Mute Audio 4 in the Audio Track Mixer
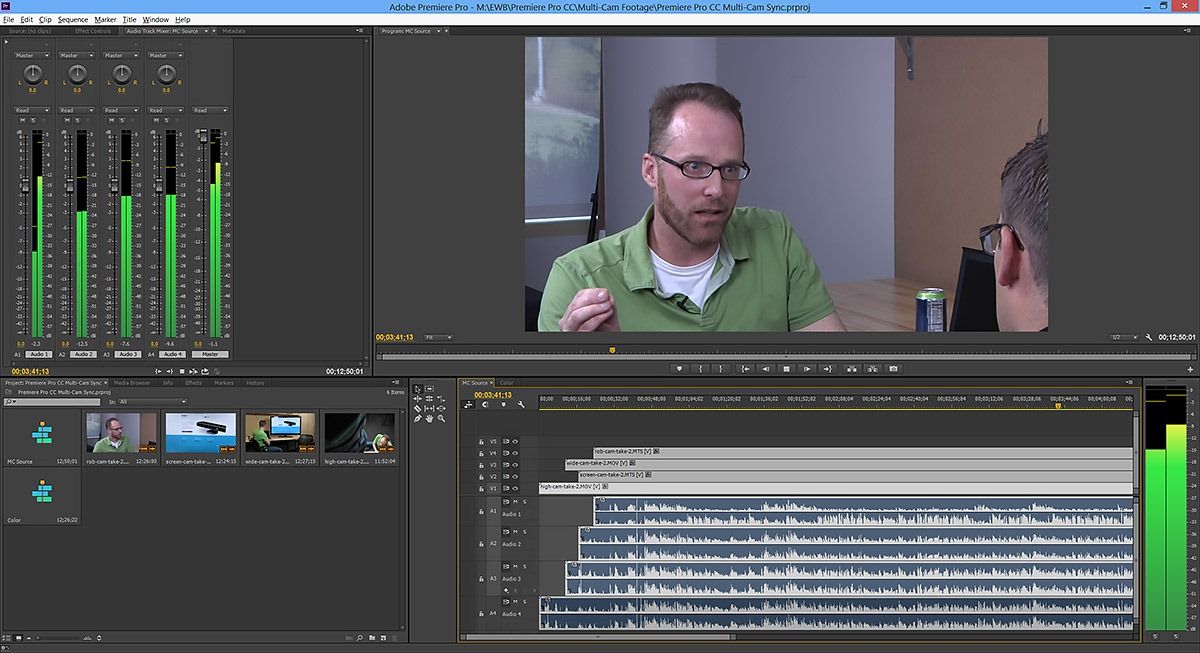1200x653 pixels. (156, 120)
